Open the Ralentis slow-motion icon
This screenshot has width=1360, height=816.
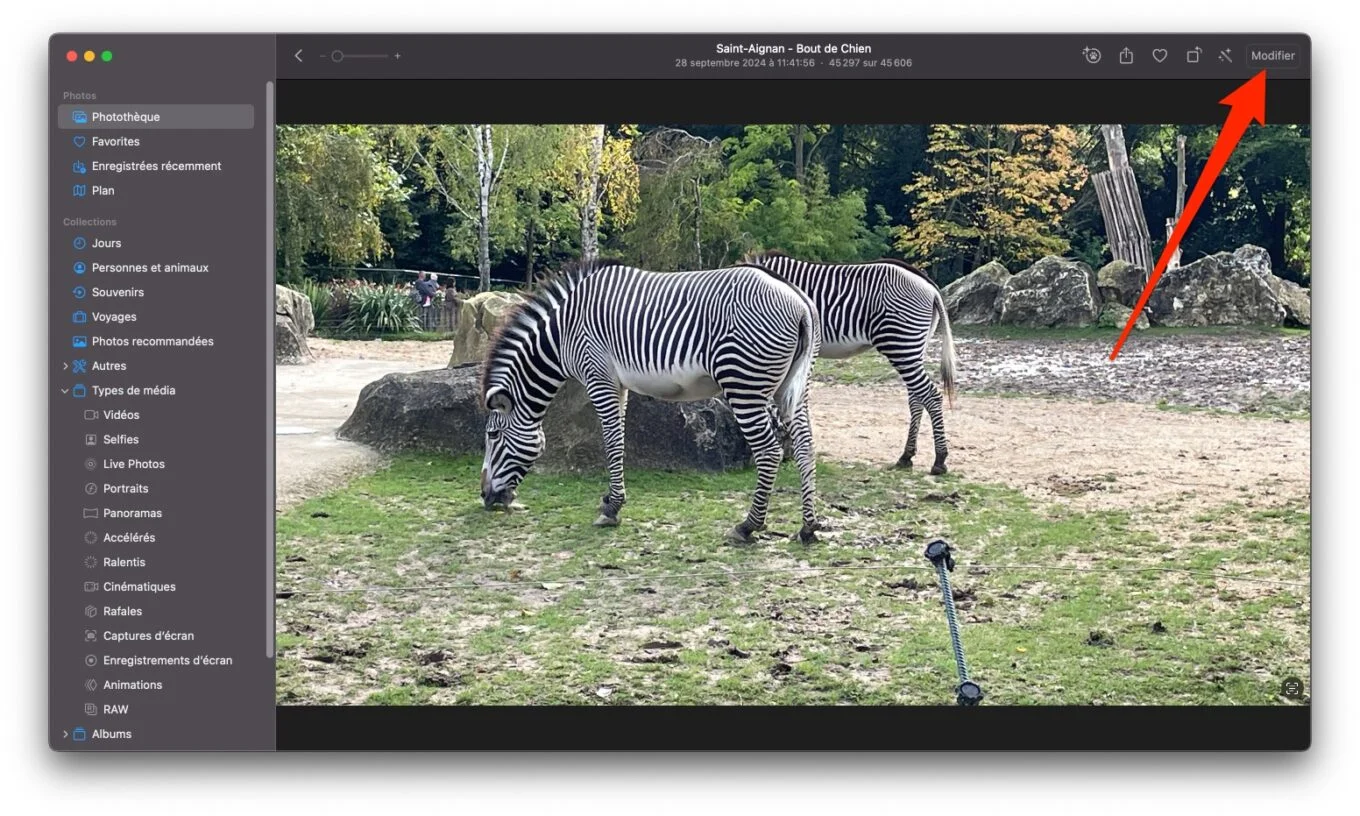[91, 562]
